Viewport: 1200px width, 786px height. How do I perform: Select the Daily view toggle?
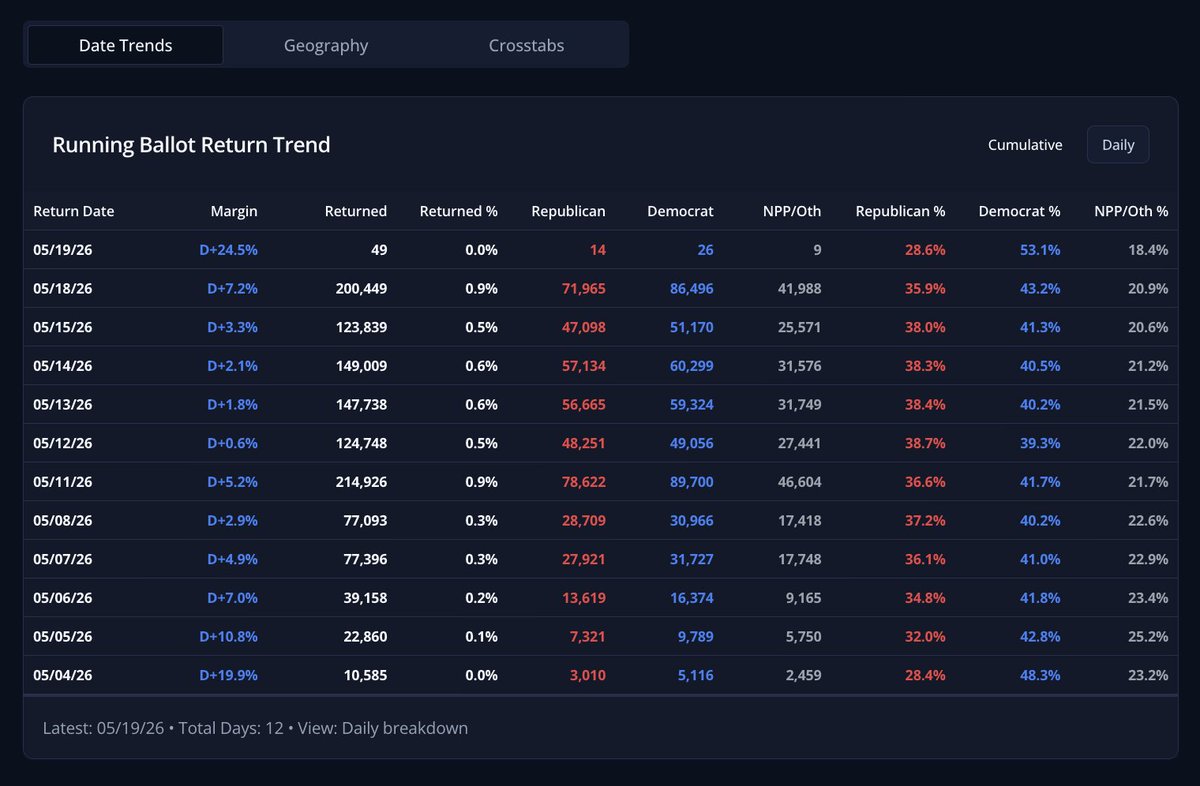pos(1118,145)
